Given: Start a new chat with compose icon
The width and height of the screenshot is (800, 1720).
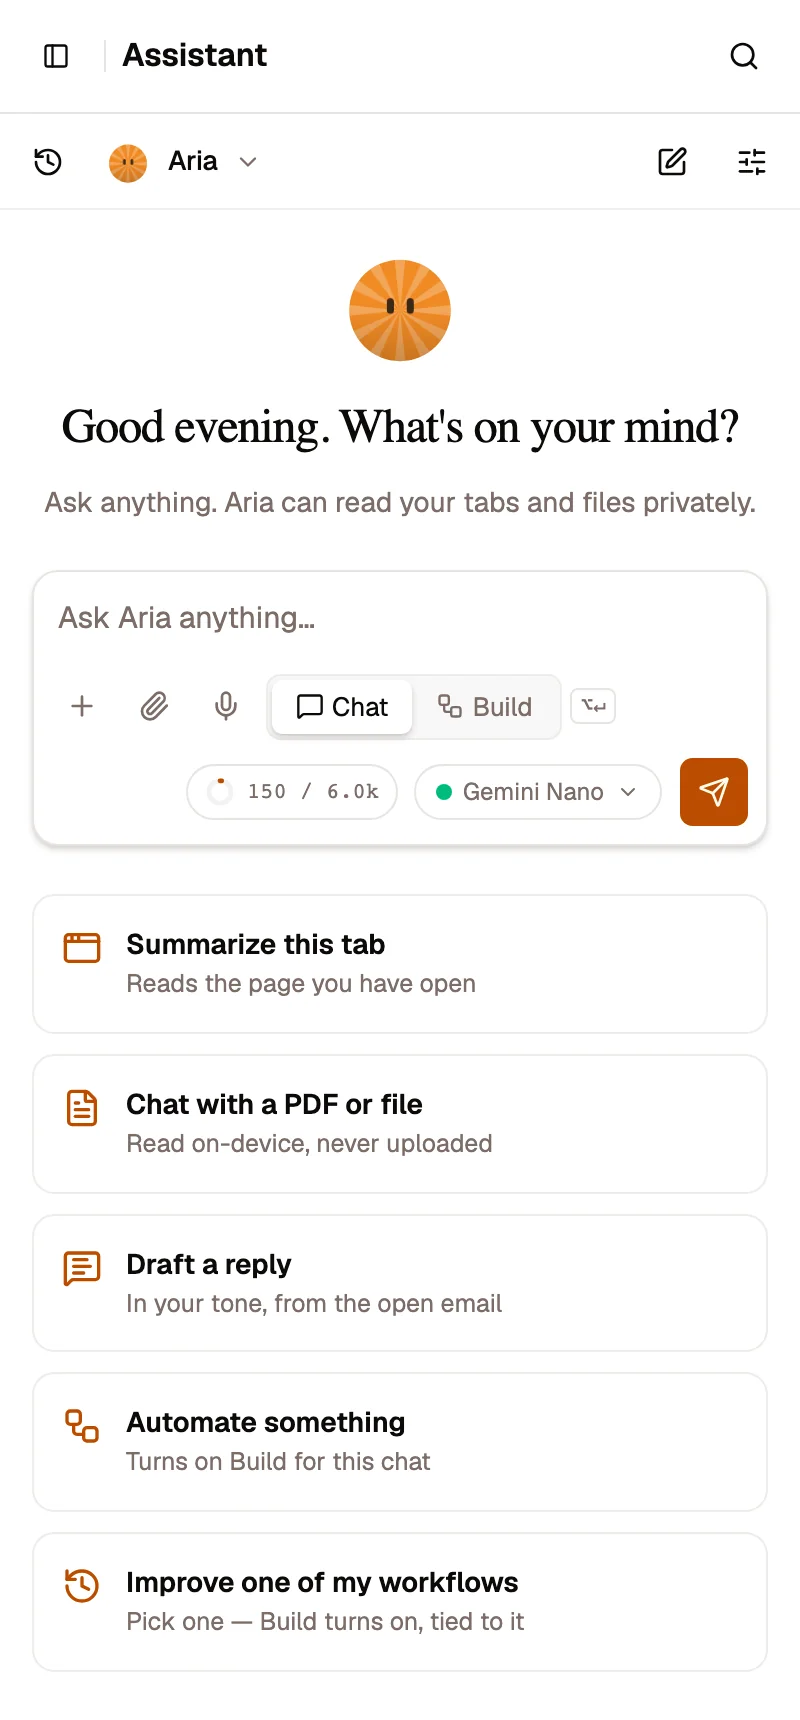Looking at the screenshot, I should tap(672, 162).
